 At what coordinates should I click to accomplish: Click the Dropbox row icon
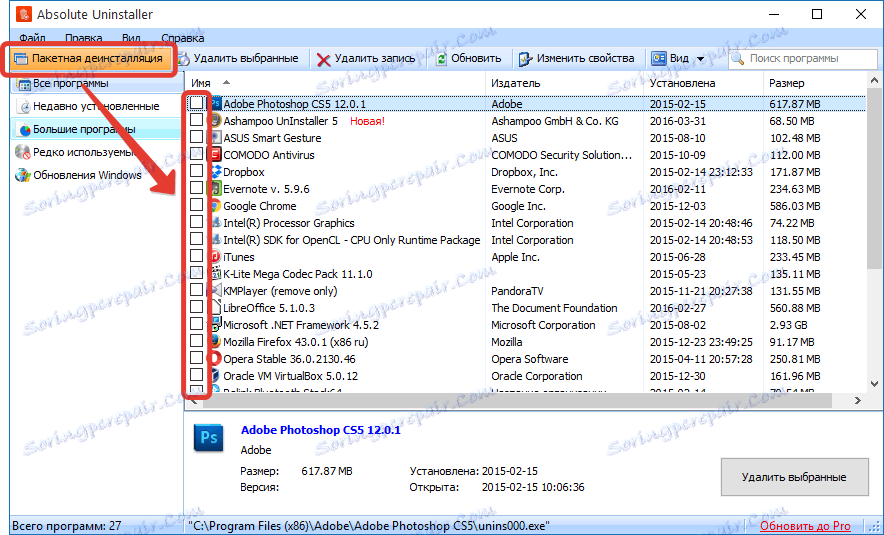coord(216,171)
